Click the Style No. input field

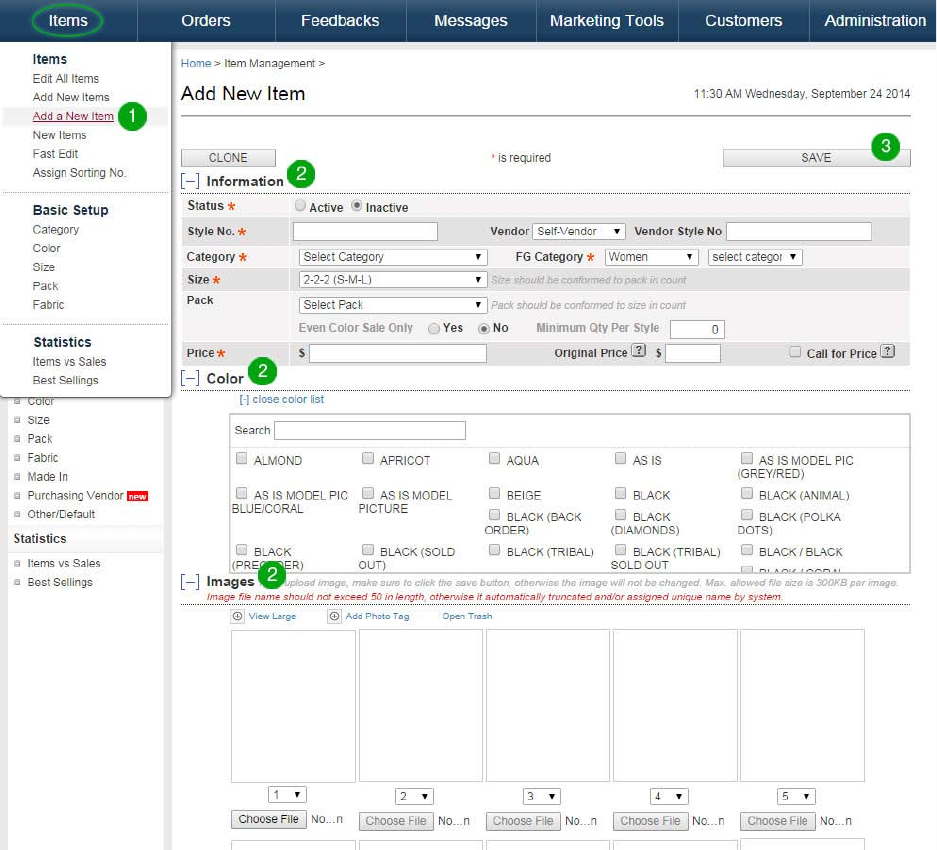click(x=365, y=232)
